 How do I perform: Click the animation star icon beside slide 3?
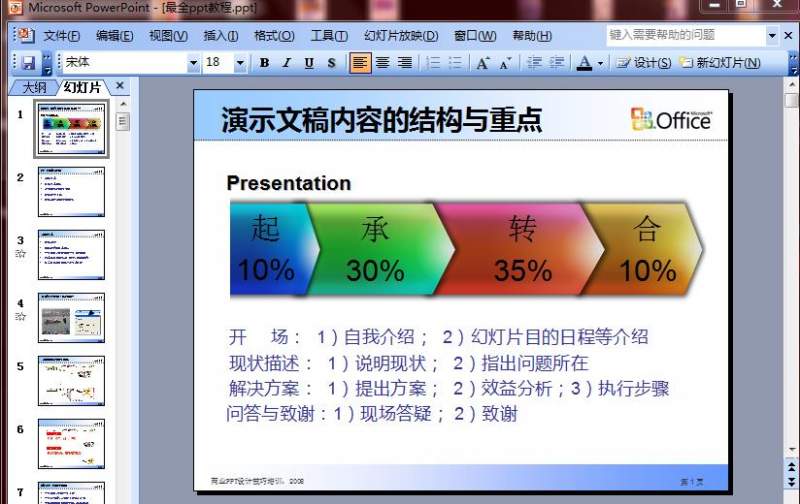point(20,254)
